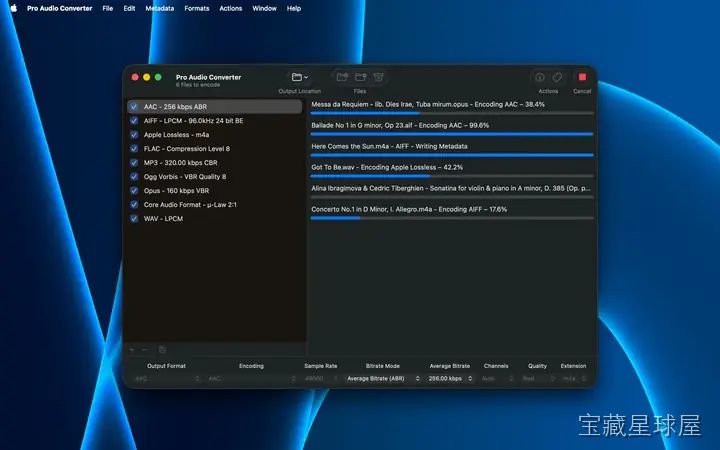Open the Edit menu
The image size is (720, 450).
[129, 8]
